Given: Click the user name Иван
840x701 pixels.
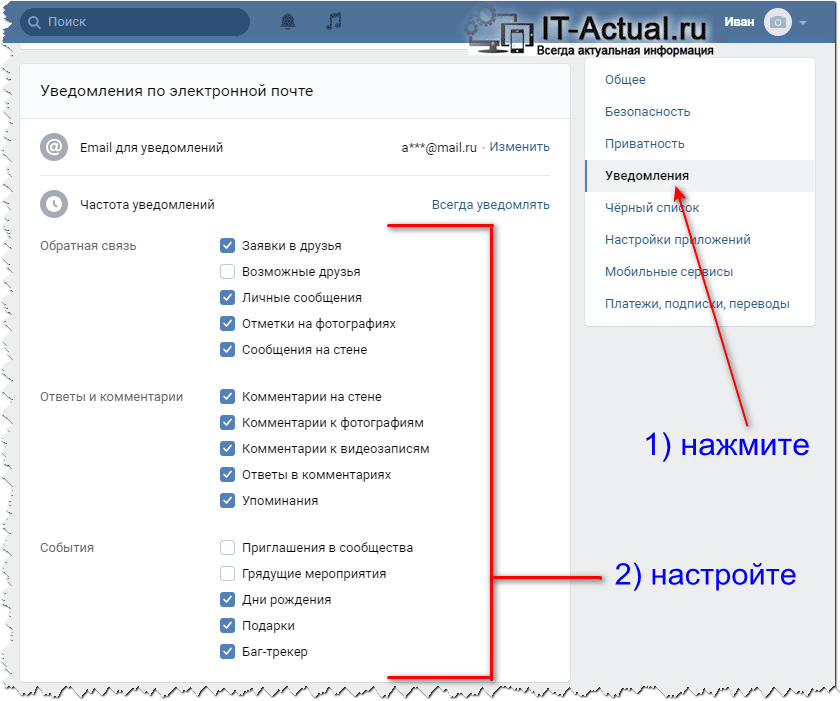Looking at the screenshot, I should (x=739, y=22).
